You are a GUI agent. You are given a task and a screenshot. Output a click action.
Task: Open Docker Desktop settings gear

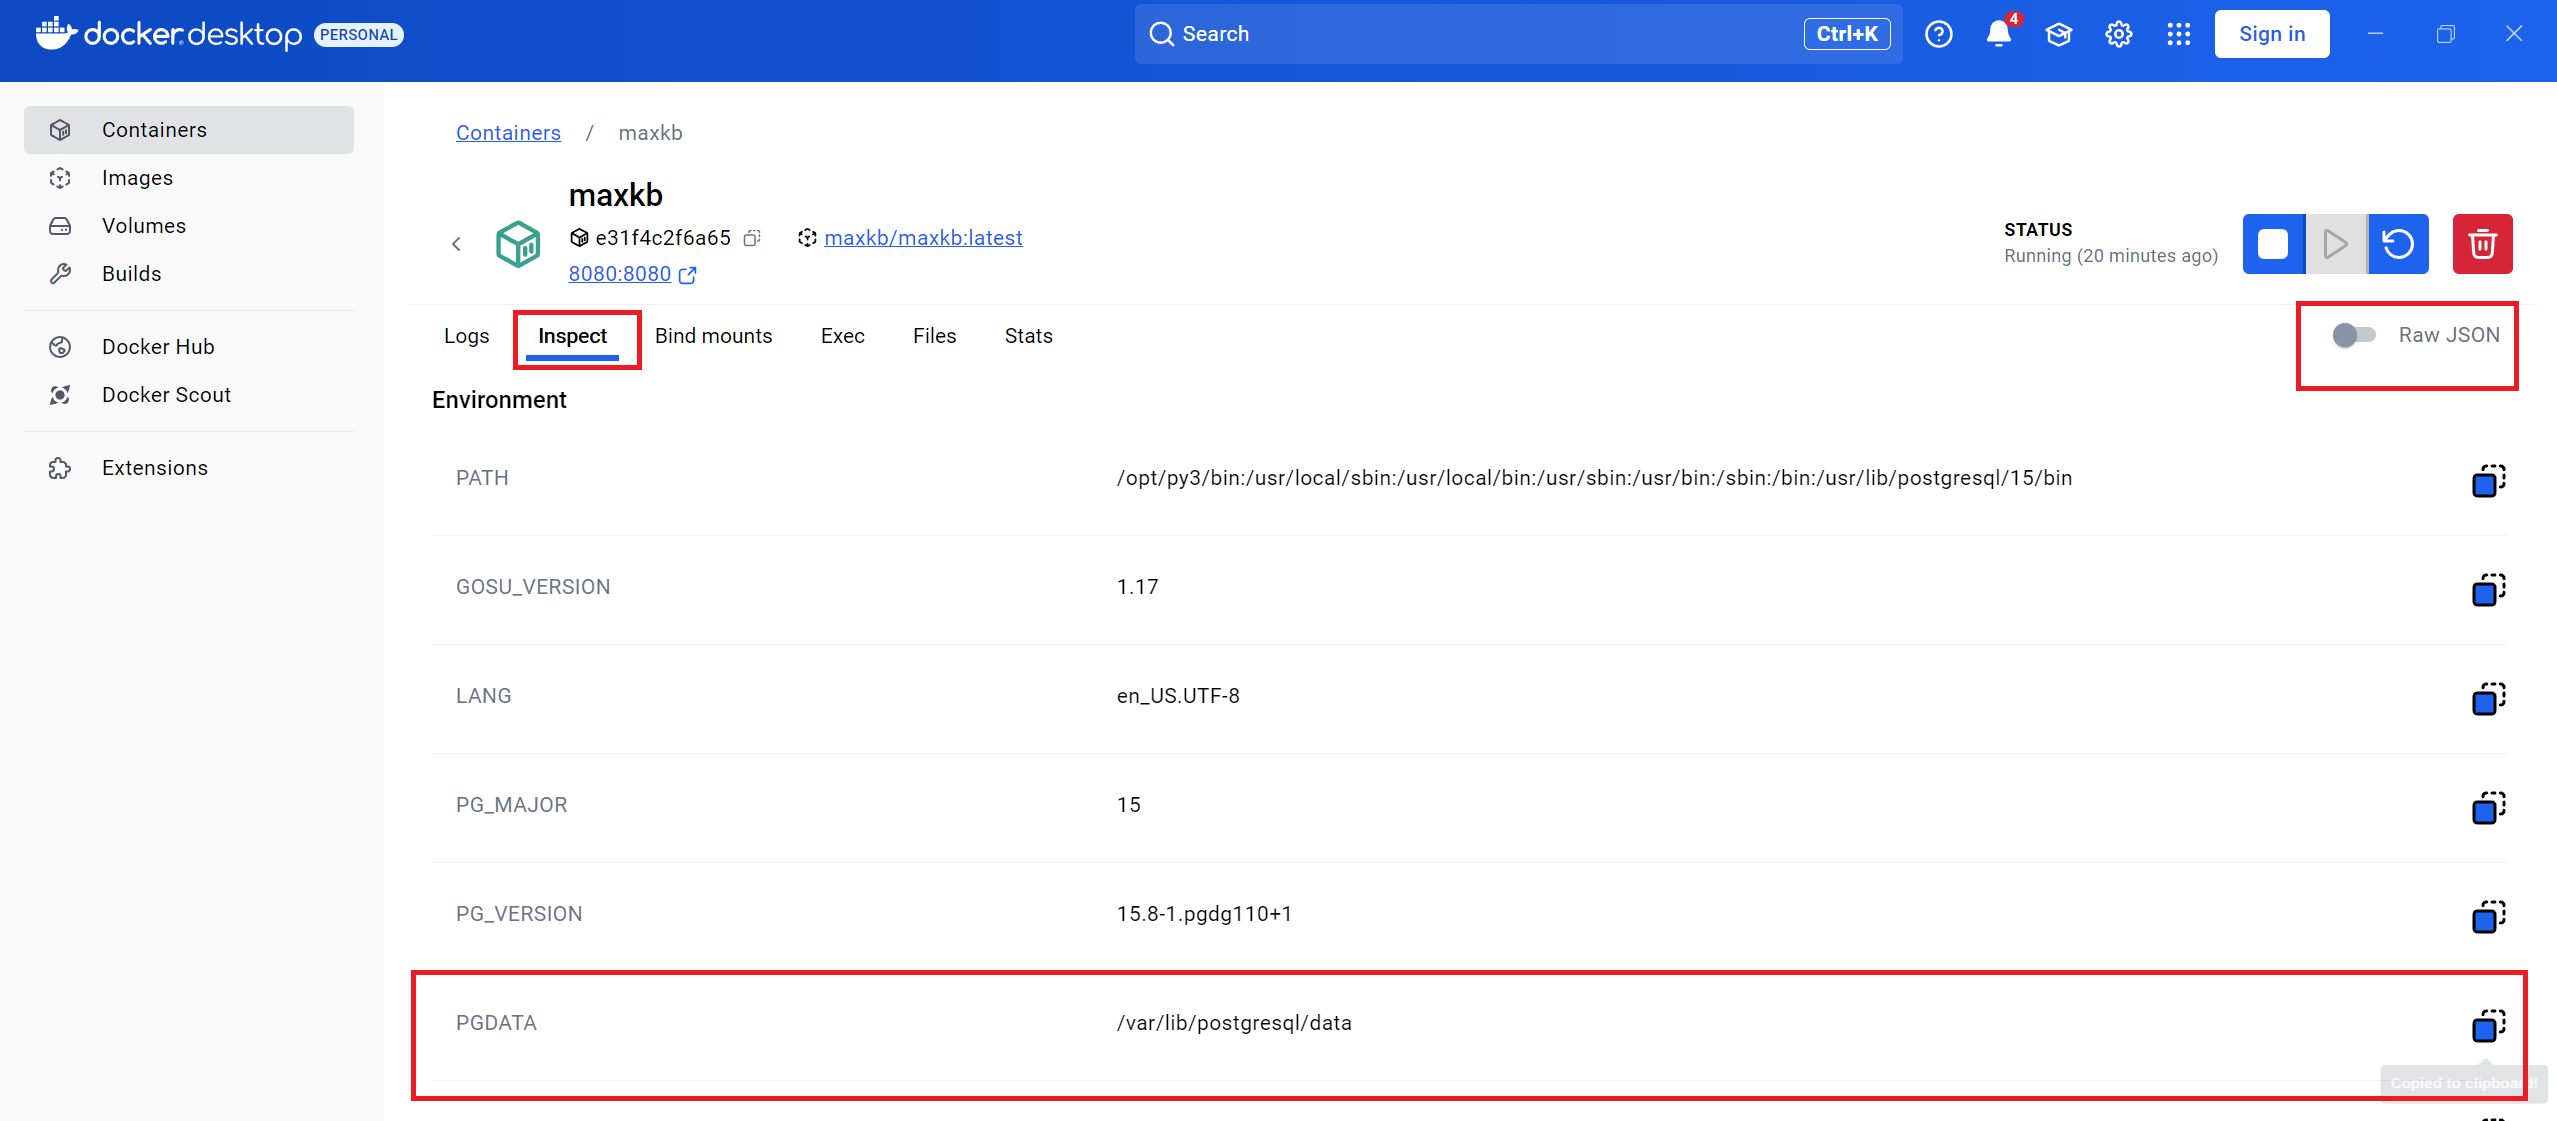[2118, 34]
